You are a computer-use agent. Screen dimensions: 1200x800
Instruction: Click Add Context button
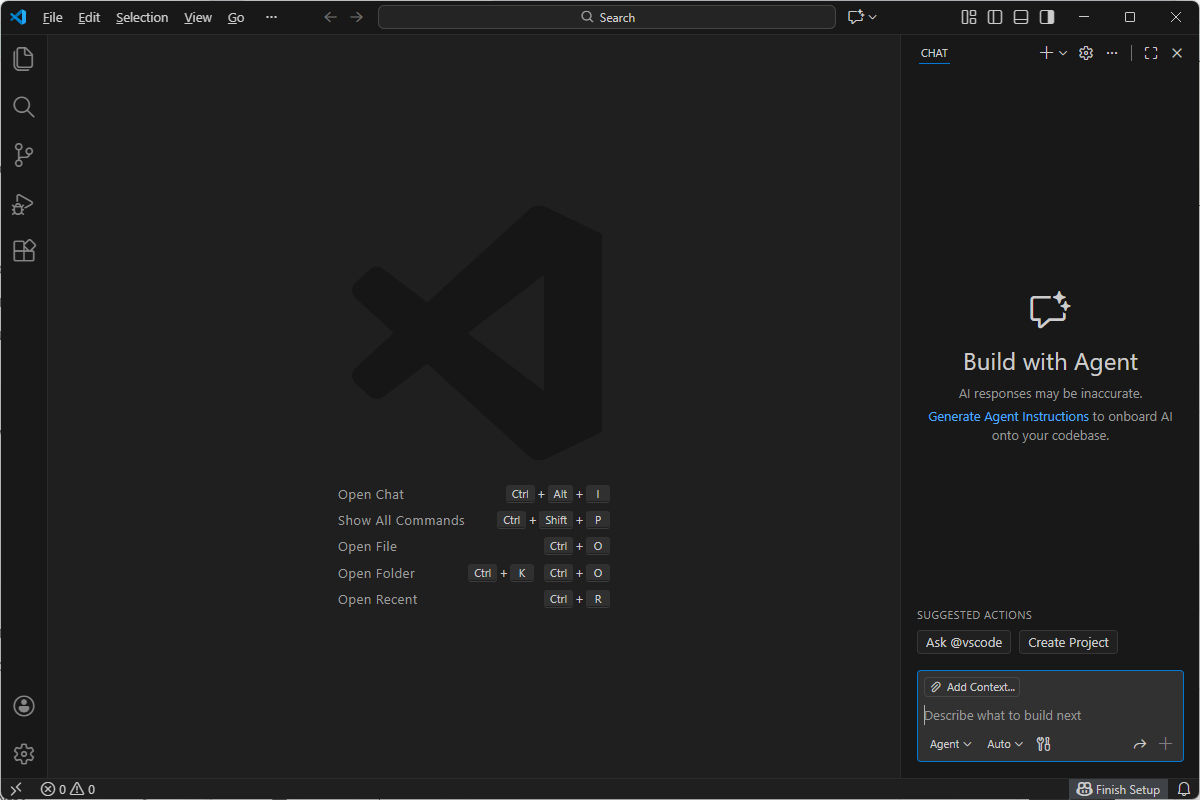pos(972,687)
